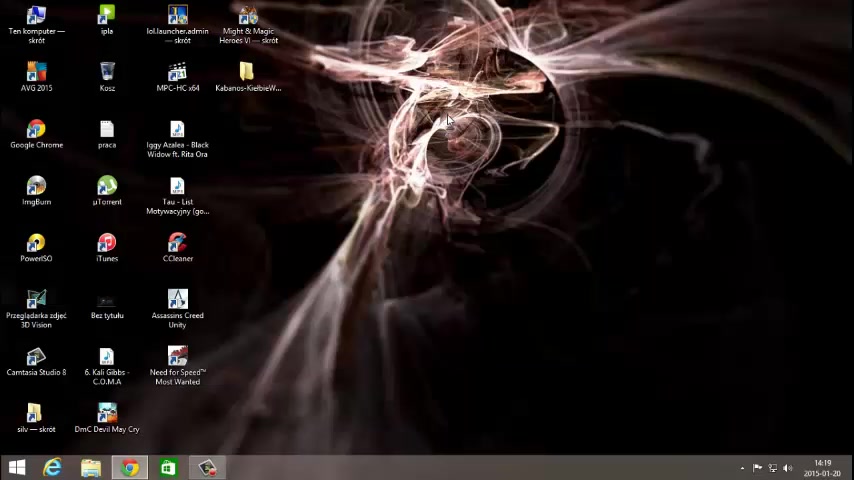This screenshot has height=480, width=854.
Task: Select the MPC-HC x64 player icon
Action: (177, 73)
